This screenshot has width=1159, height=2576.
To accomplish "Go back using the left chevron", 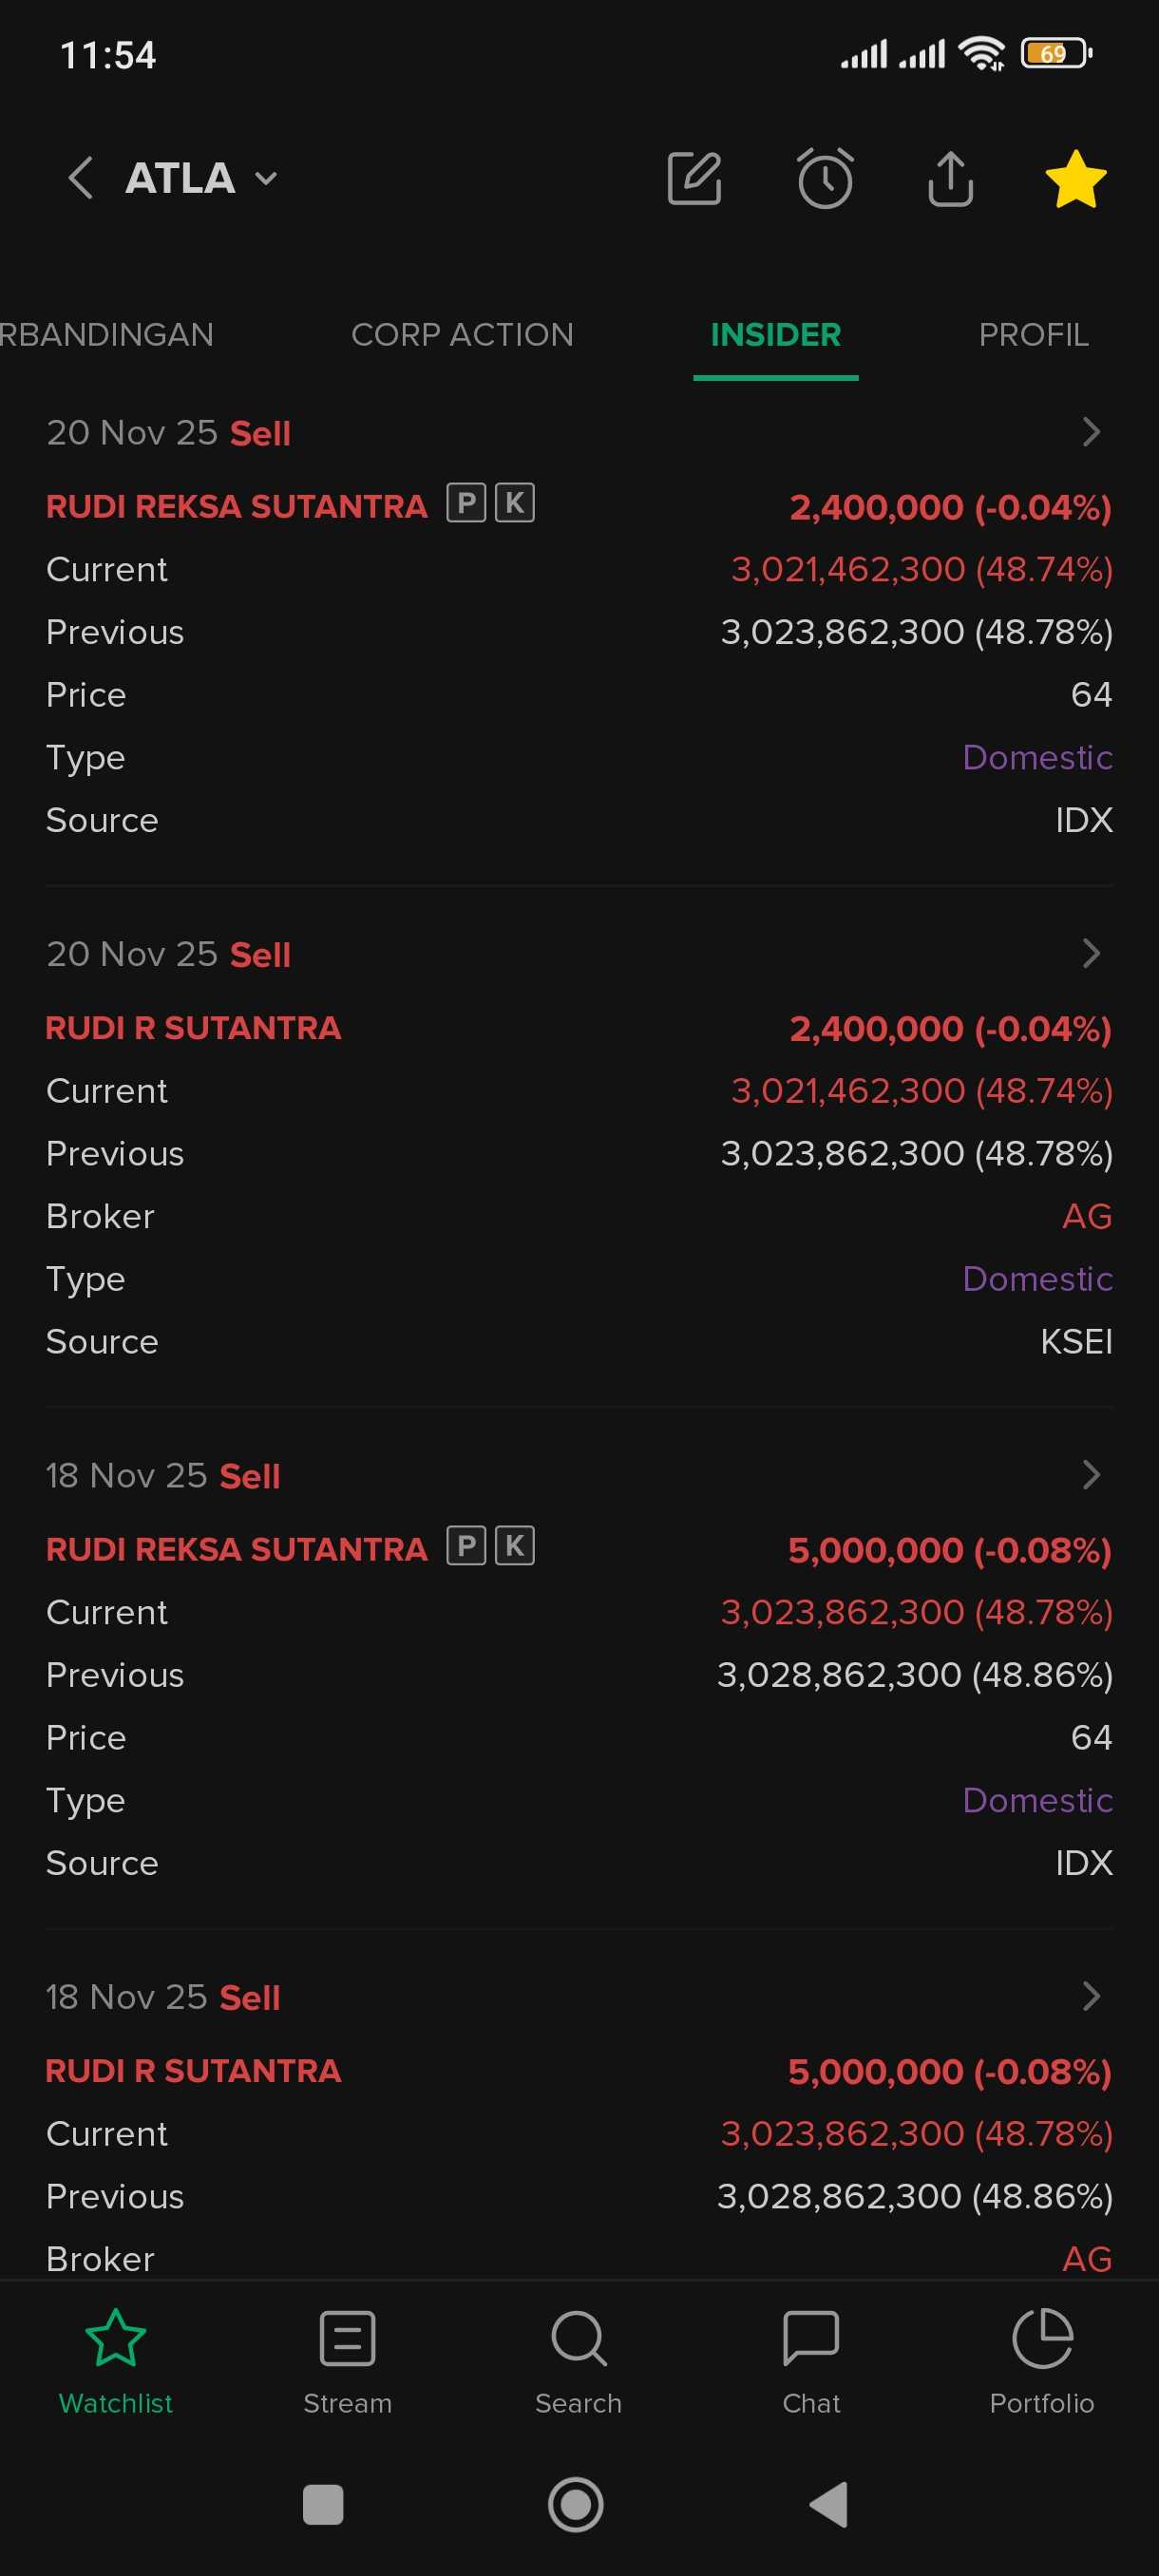I will tap(81, 178).
